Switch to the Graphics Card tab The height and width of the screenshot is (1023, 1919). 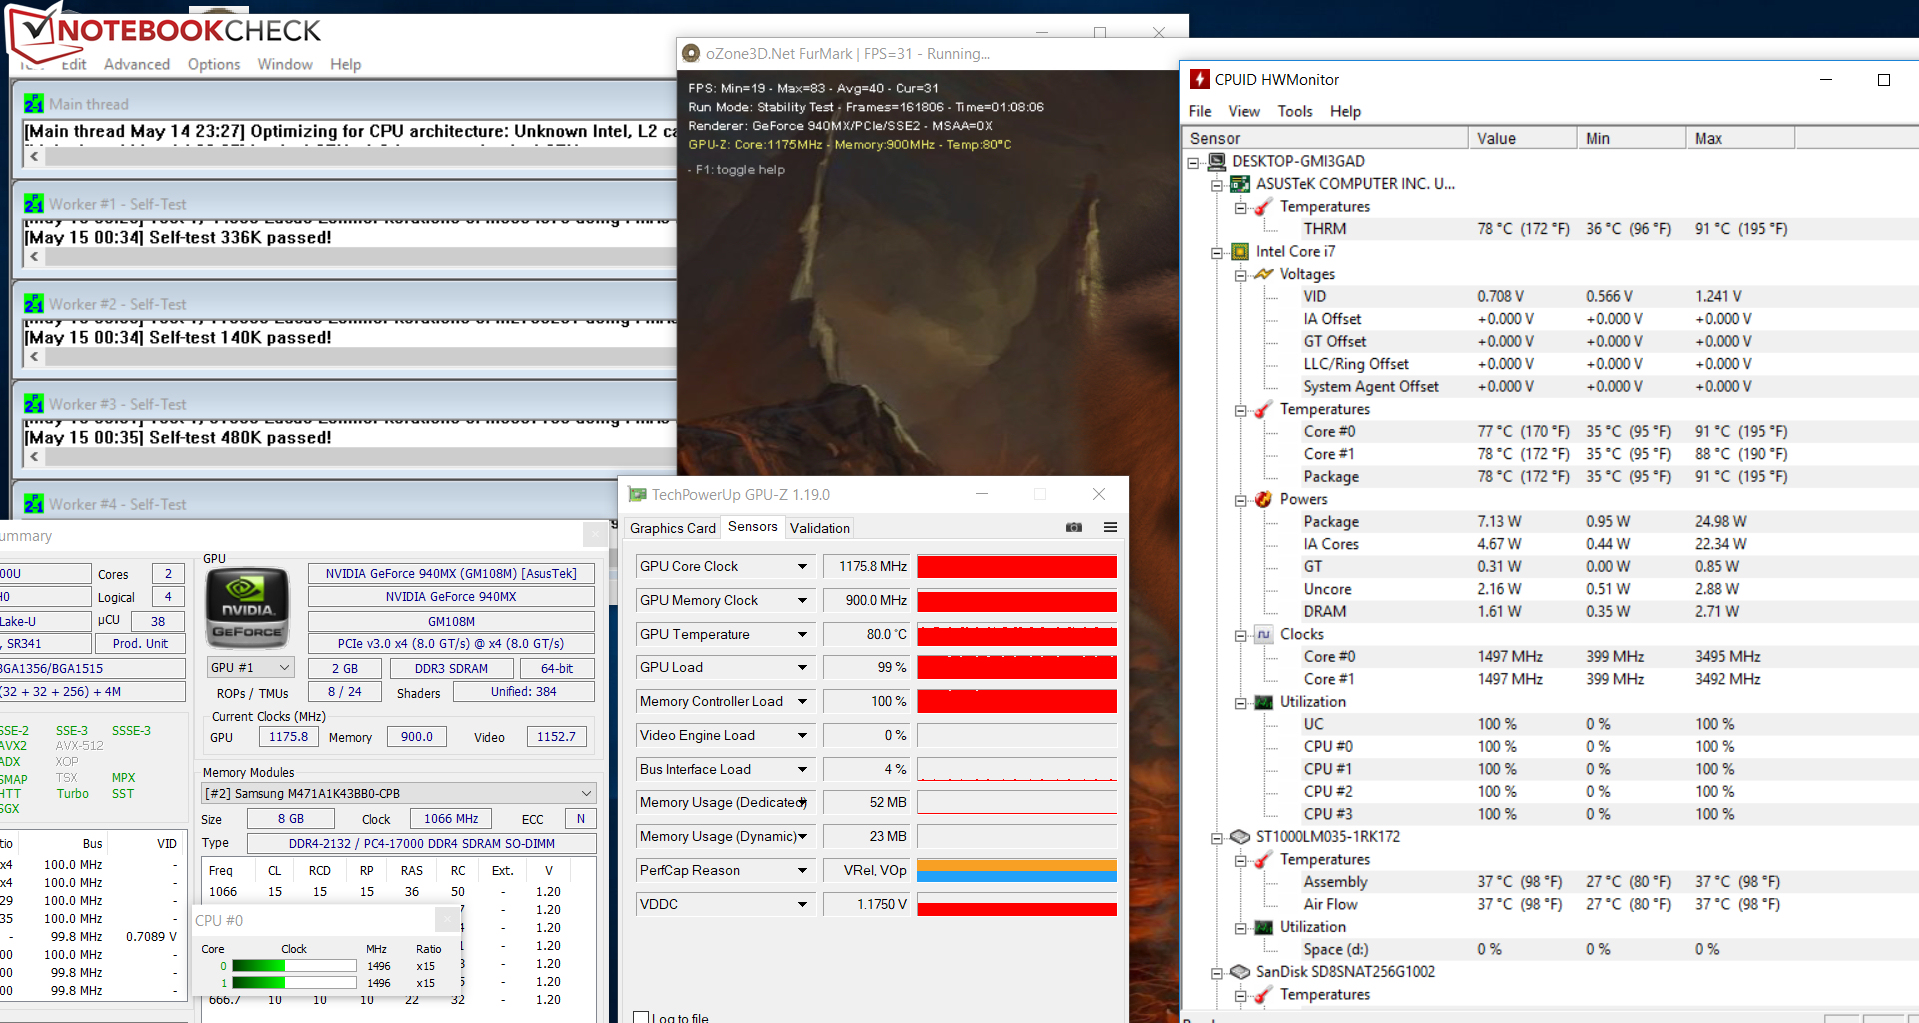click(x=673, y=528)
